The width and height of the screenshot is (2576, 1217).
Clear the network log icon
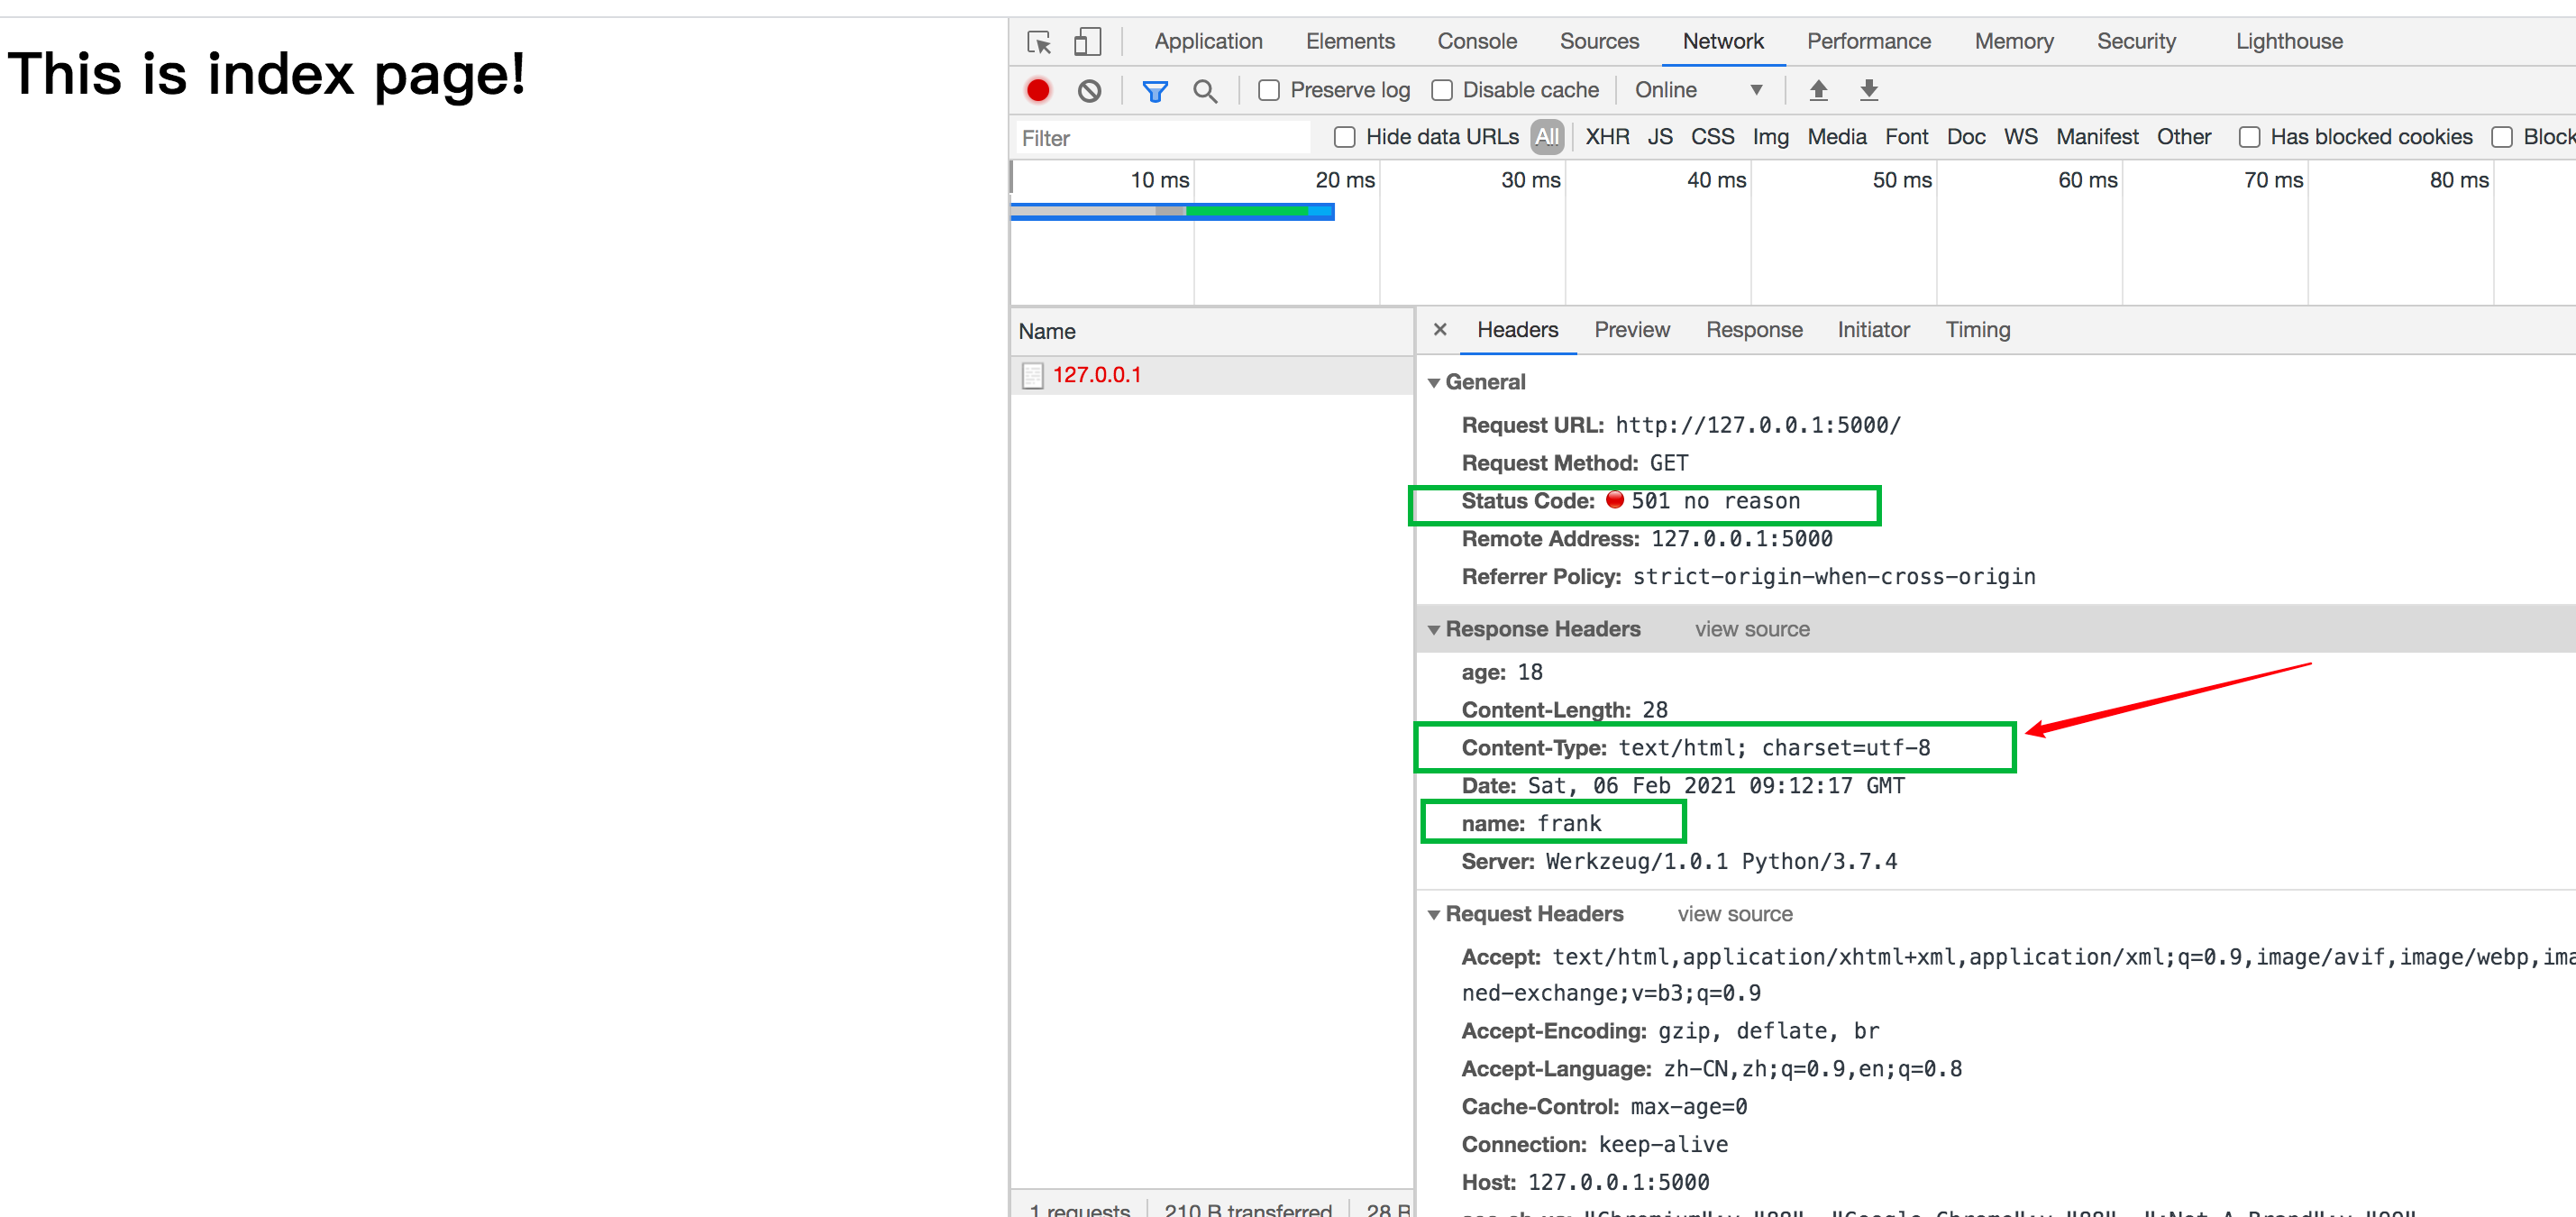click(x=1089, y=91)
